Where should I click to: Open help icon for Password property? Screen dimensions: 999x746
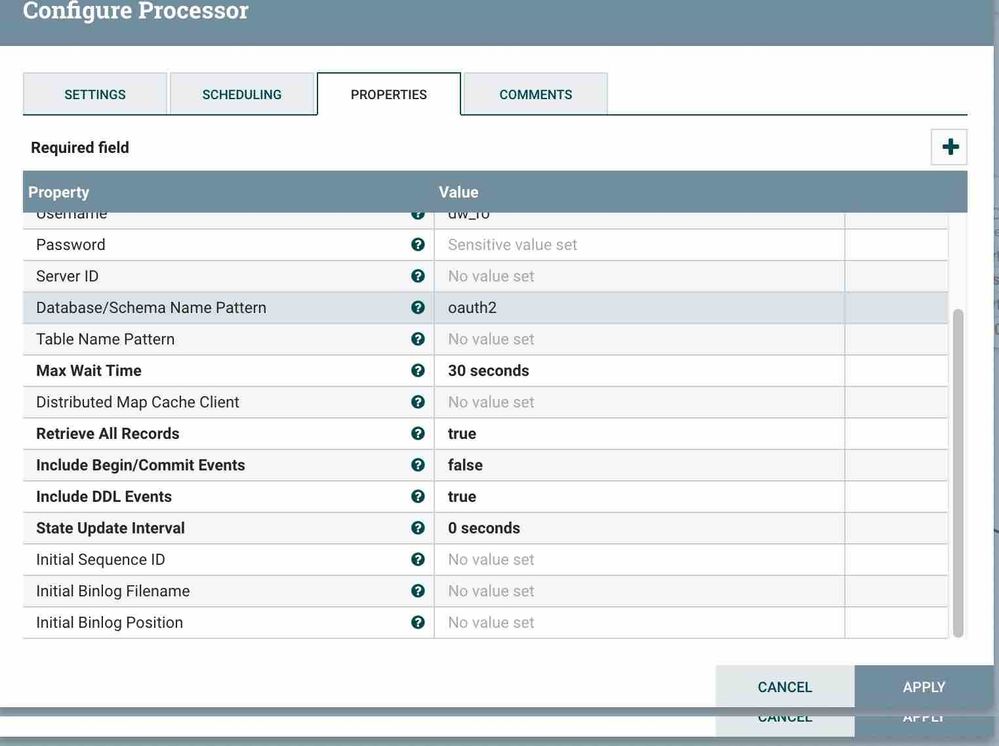point(418,245)
